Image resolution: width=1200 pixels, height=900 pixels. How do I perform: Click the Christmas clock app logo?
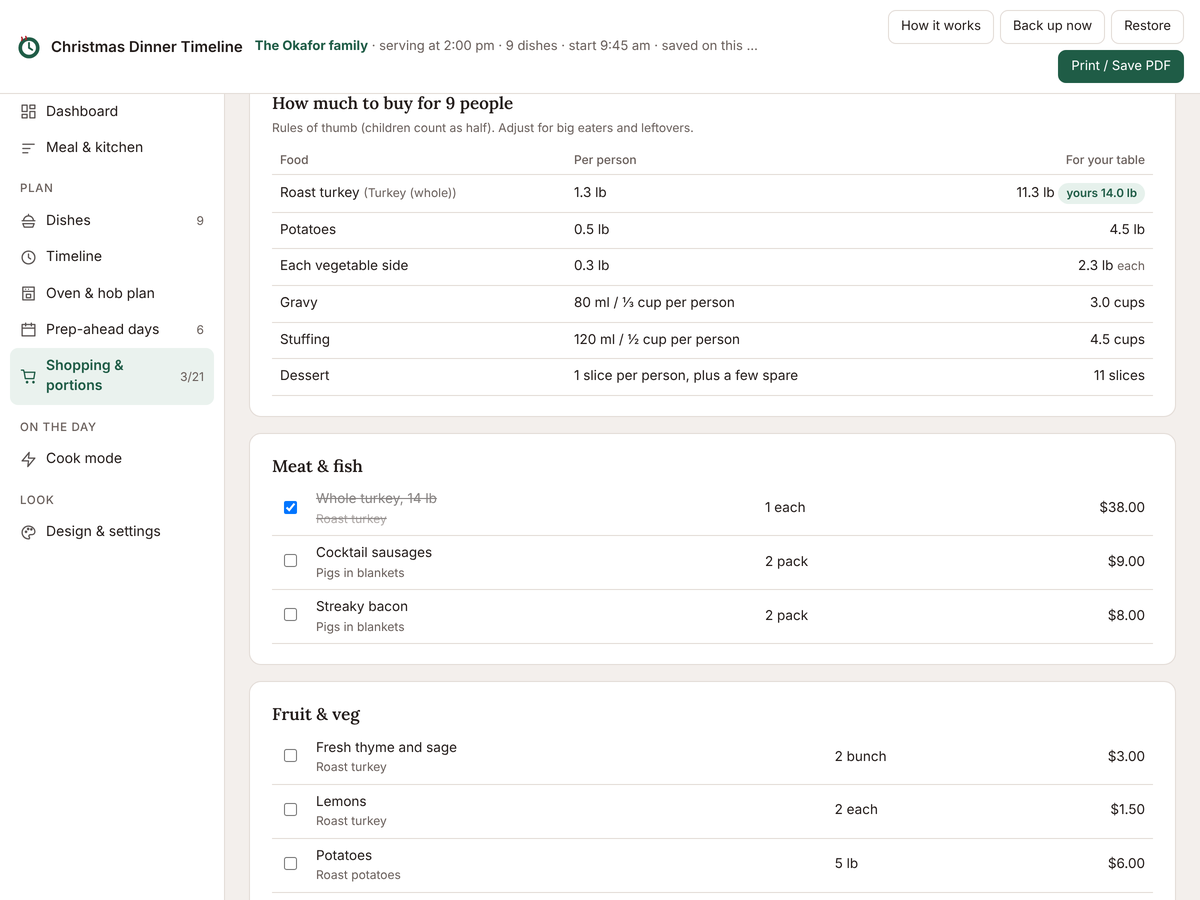29,46
